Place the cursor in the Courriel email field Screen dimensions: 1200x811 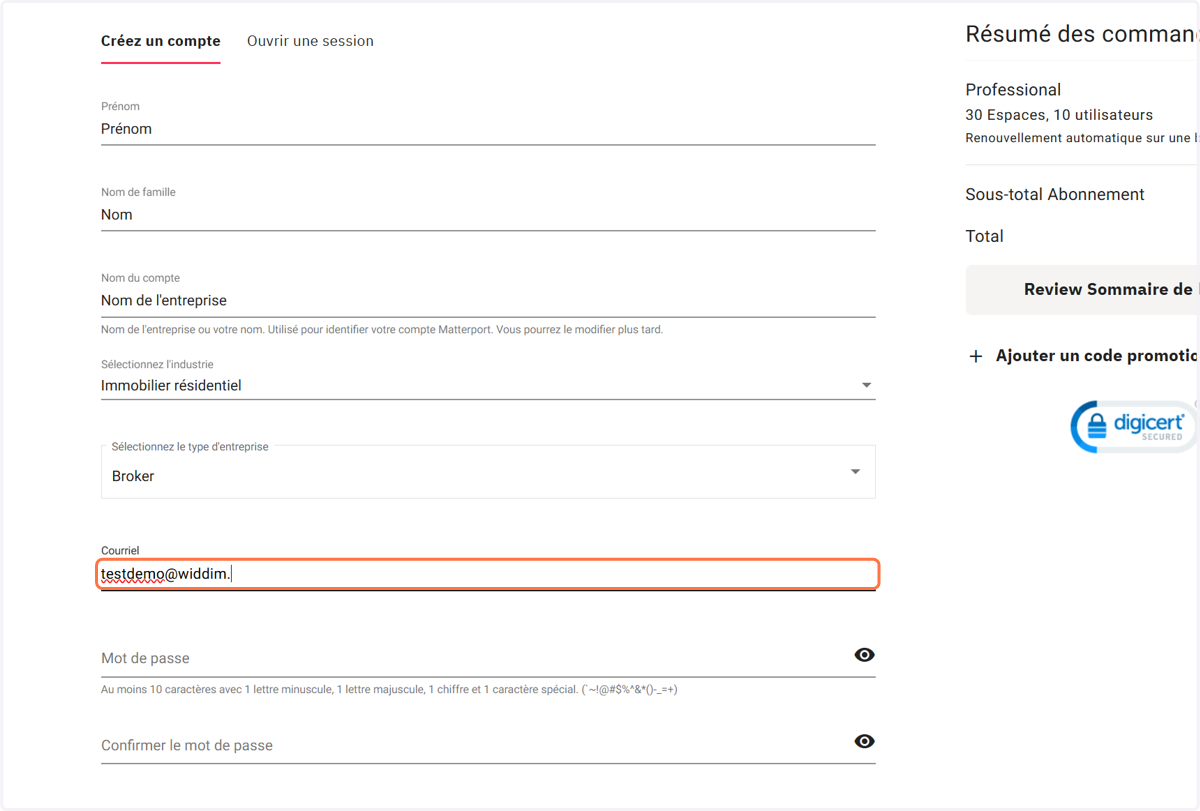pos(488,574)
